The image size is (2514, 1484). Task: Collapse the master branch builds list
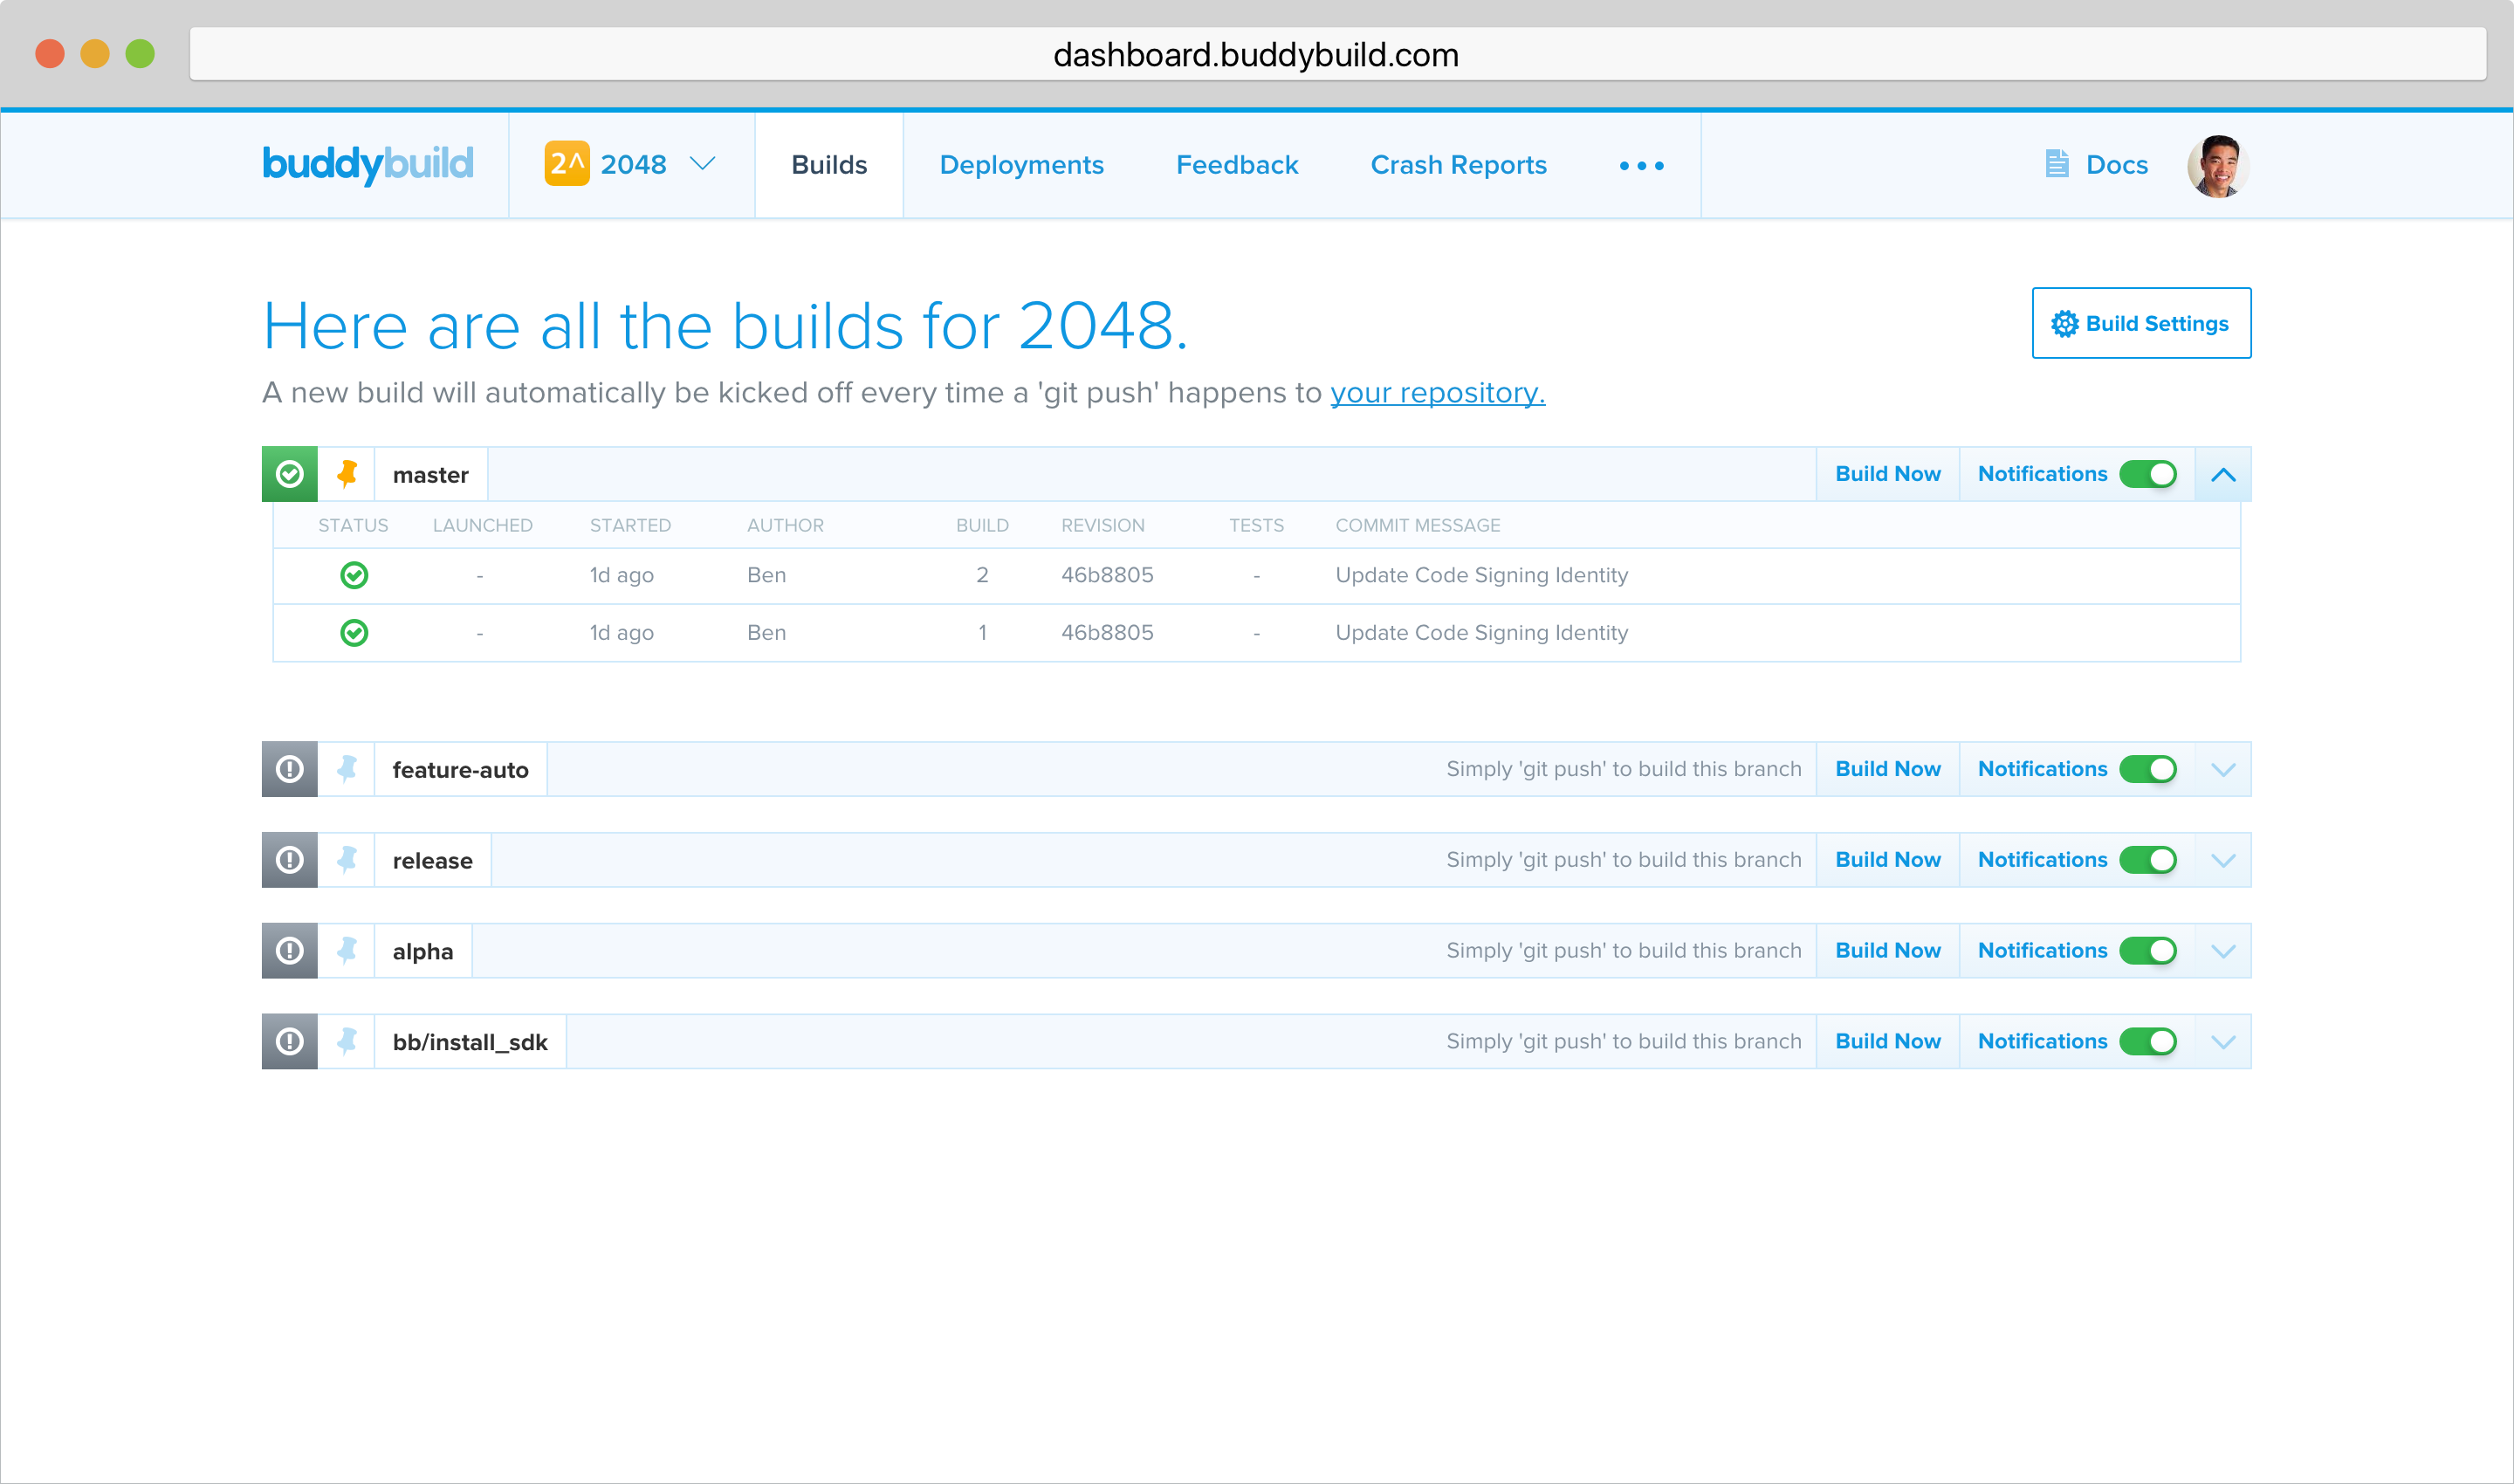2223,475
